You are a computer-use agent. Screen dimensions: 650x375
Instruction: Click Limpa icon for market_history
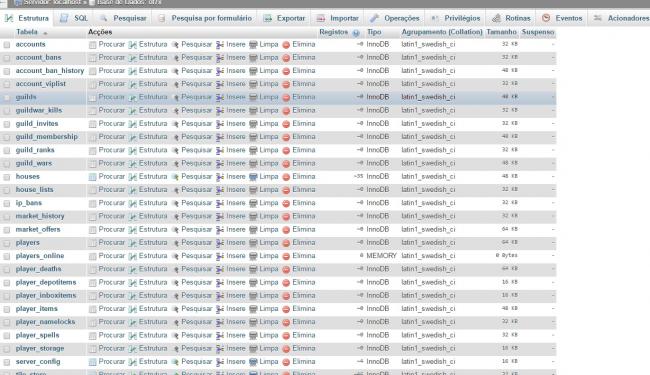(x=253, y=217)
